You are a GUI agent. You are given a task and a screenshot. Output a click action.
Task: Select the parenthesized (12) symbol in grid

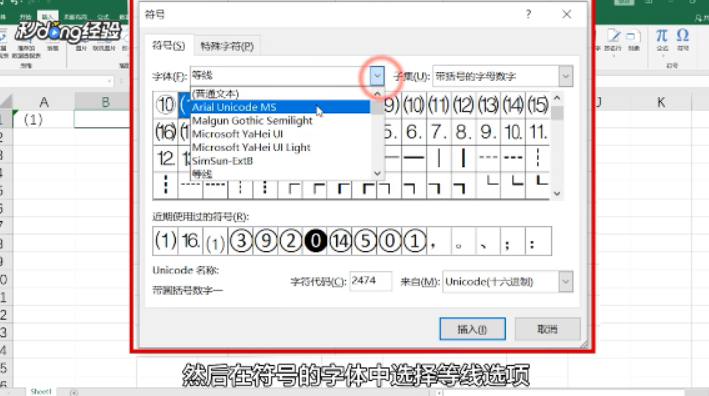[463, 105]
